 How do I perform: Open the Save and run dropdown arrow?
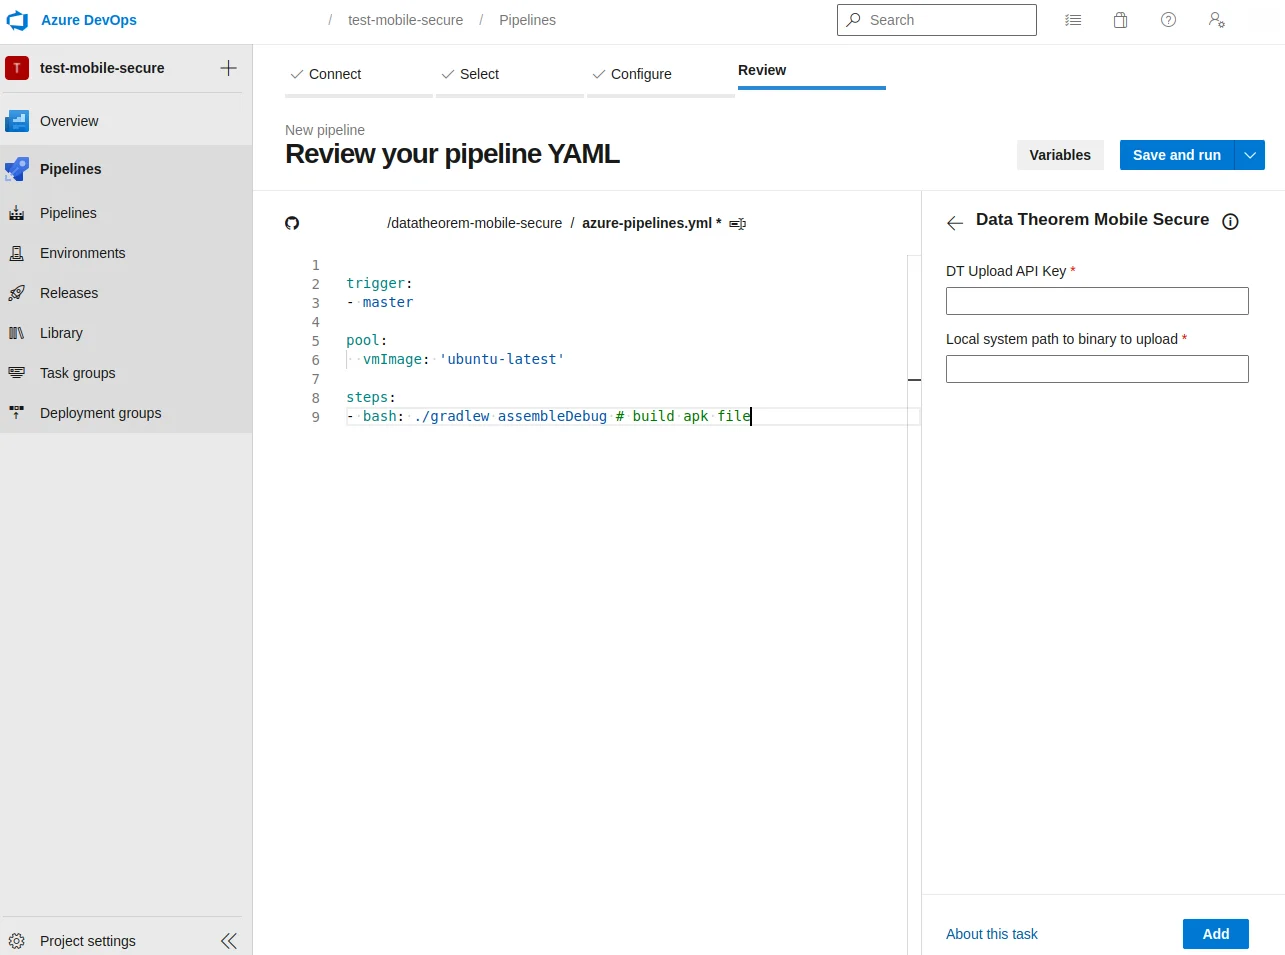tap(1250, 154)
